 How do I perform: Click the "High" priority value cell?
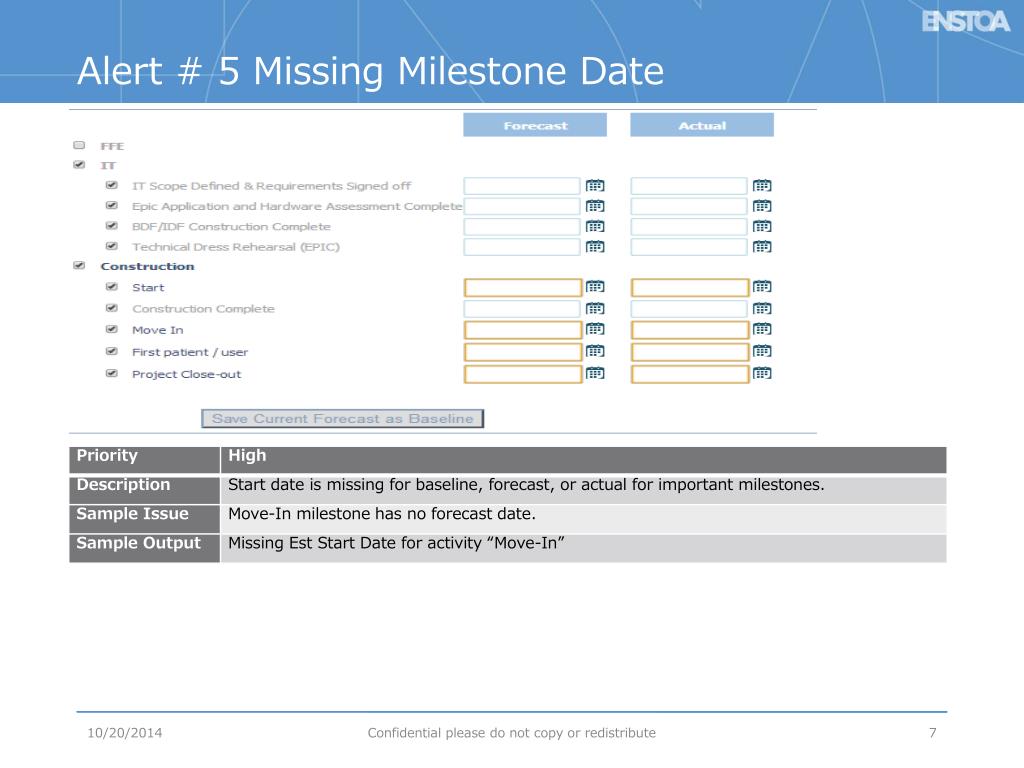(583, 459)
